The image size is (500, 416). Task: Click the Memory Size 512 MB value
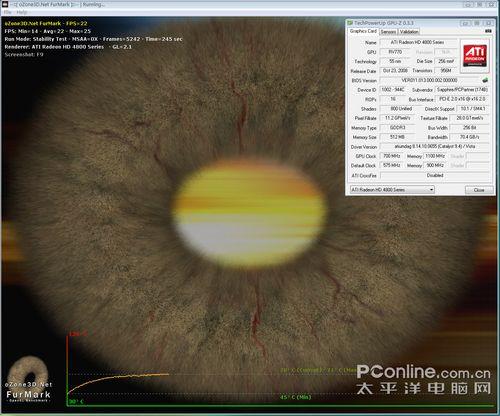click(398, 137)
